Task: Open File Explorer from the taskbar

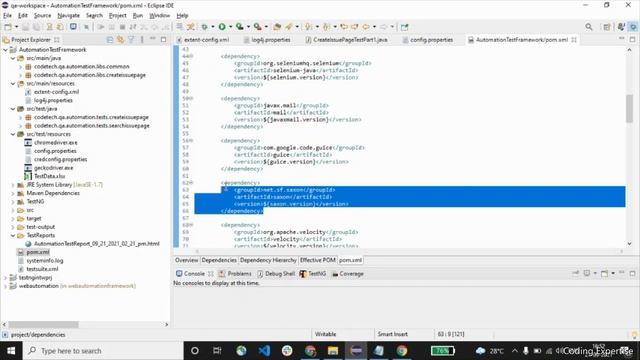Action: pyautogui.click(x=333, y=351)
